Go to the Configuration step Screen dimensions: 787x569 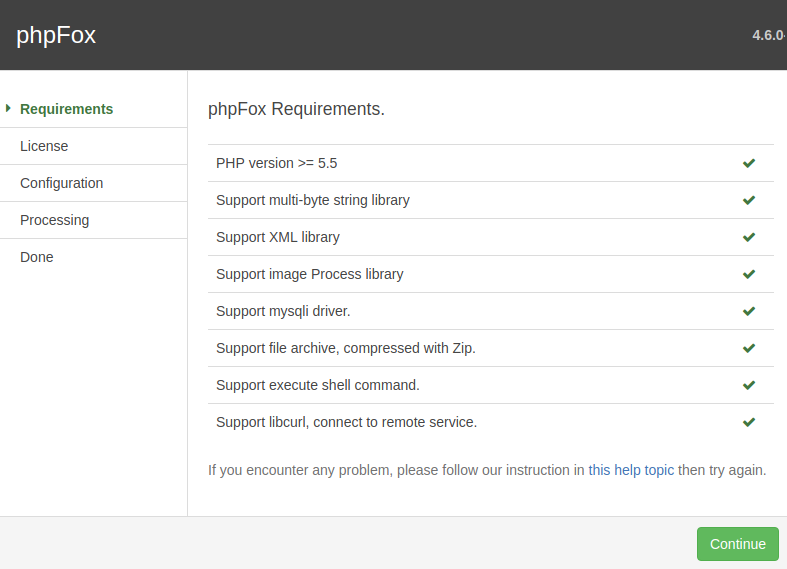click(x=61, y=183)
